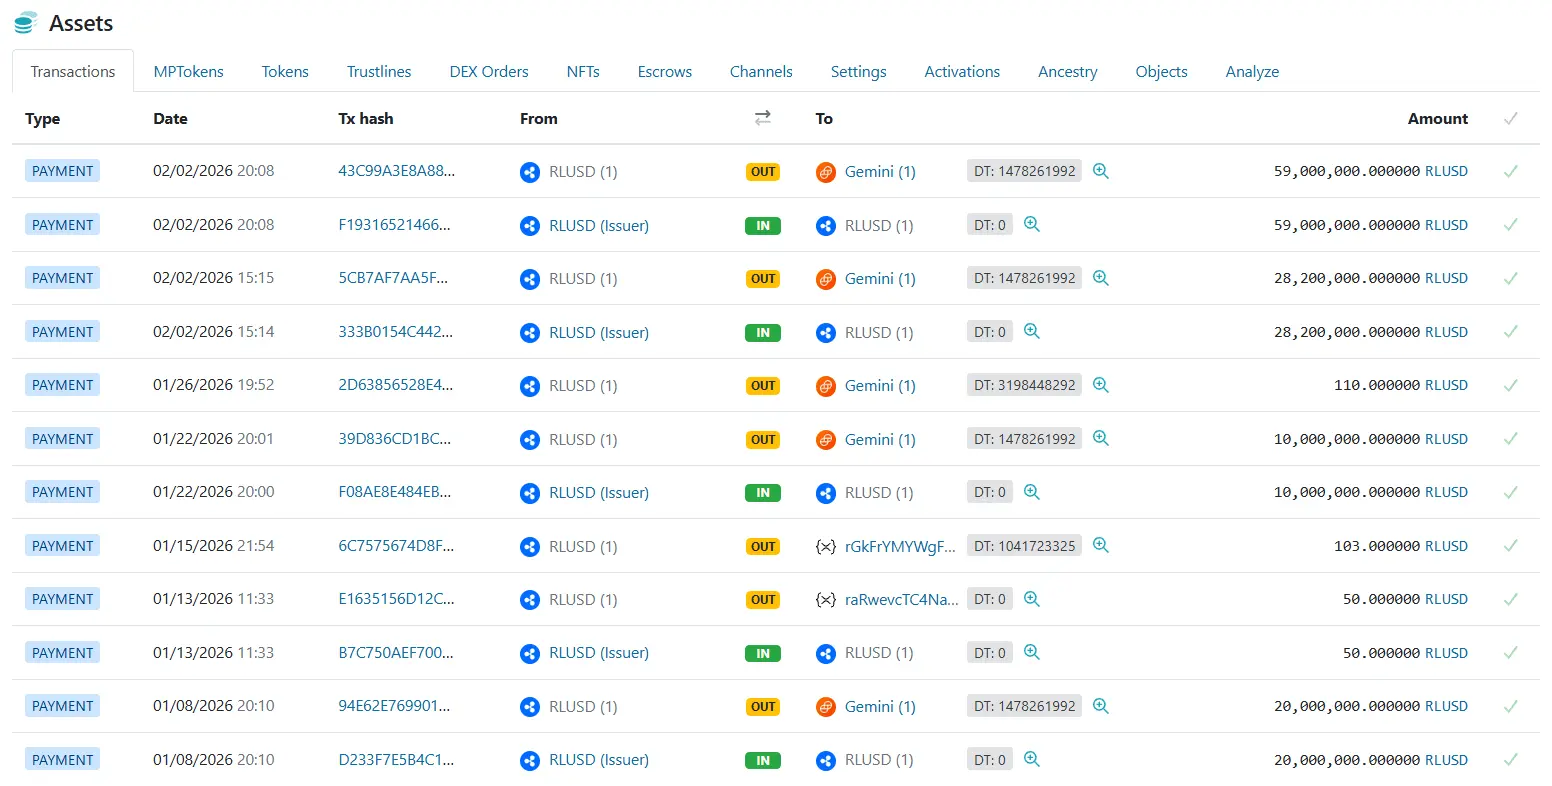The height and width of the screenshot is (786, 1552).
Task: Click magnifier icon in E1635156D12C row
Action: click(x=1032, y=599)
